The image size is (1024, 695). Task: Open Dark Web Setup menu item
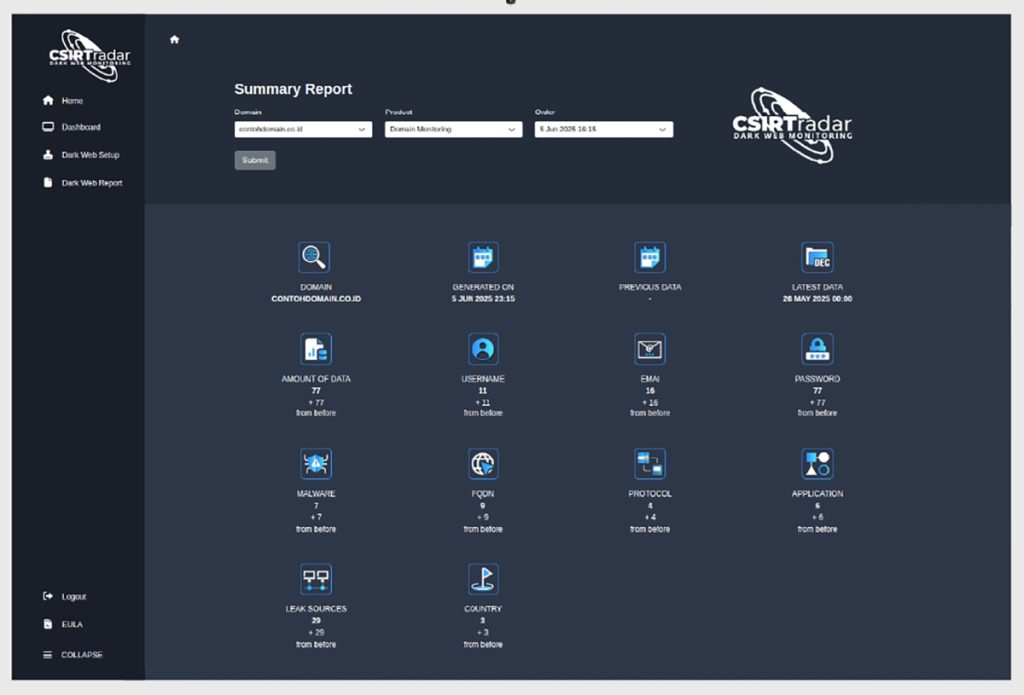click(89, 155)
